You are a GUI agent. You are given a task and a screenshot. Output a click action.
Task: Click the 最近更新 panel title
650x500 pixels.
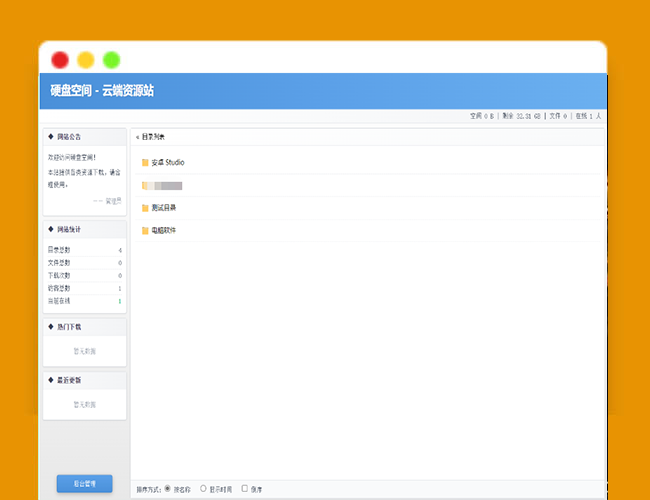pyautogui.click(x=69, y=380)
